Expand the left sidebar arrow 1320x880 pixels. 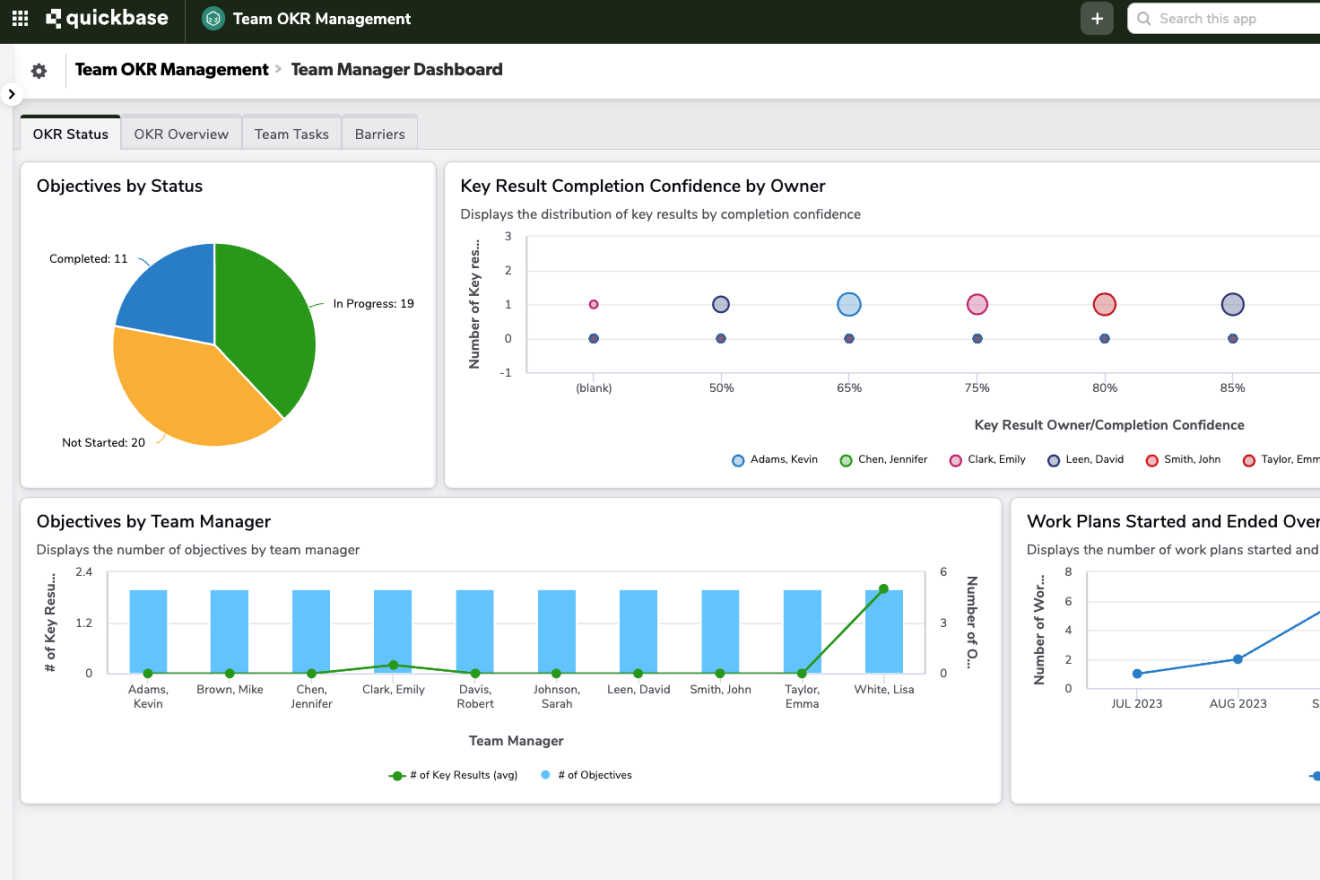pos(11,94)
